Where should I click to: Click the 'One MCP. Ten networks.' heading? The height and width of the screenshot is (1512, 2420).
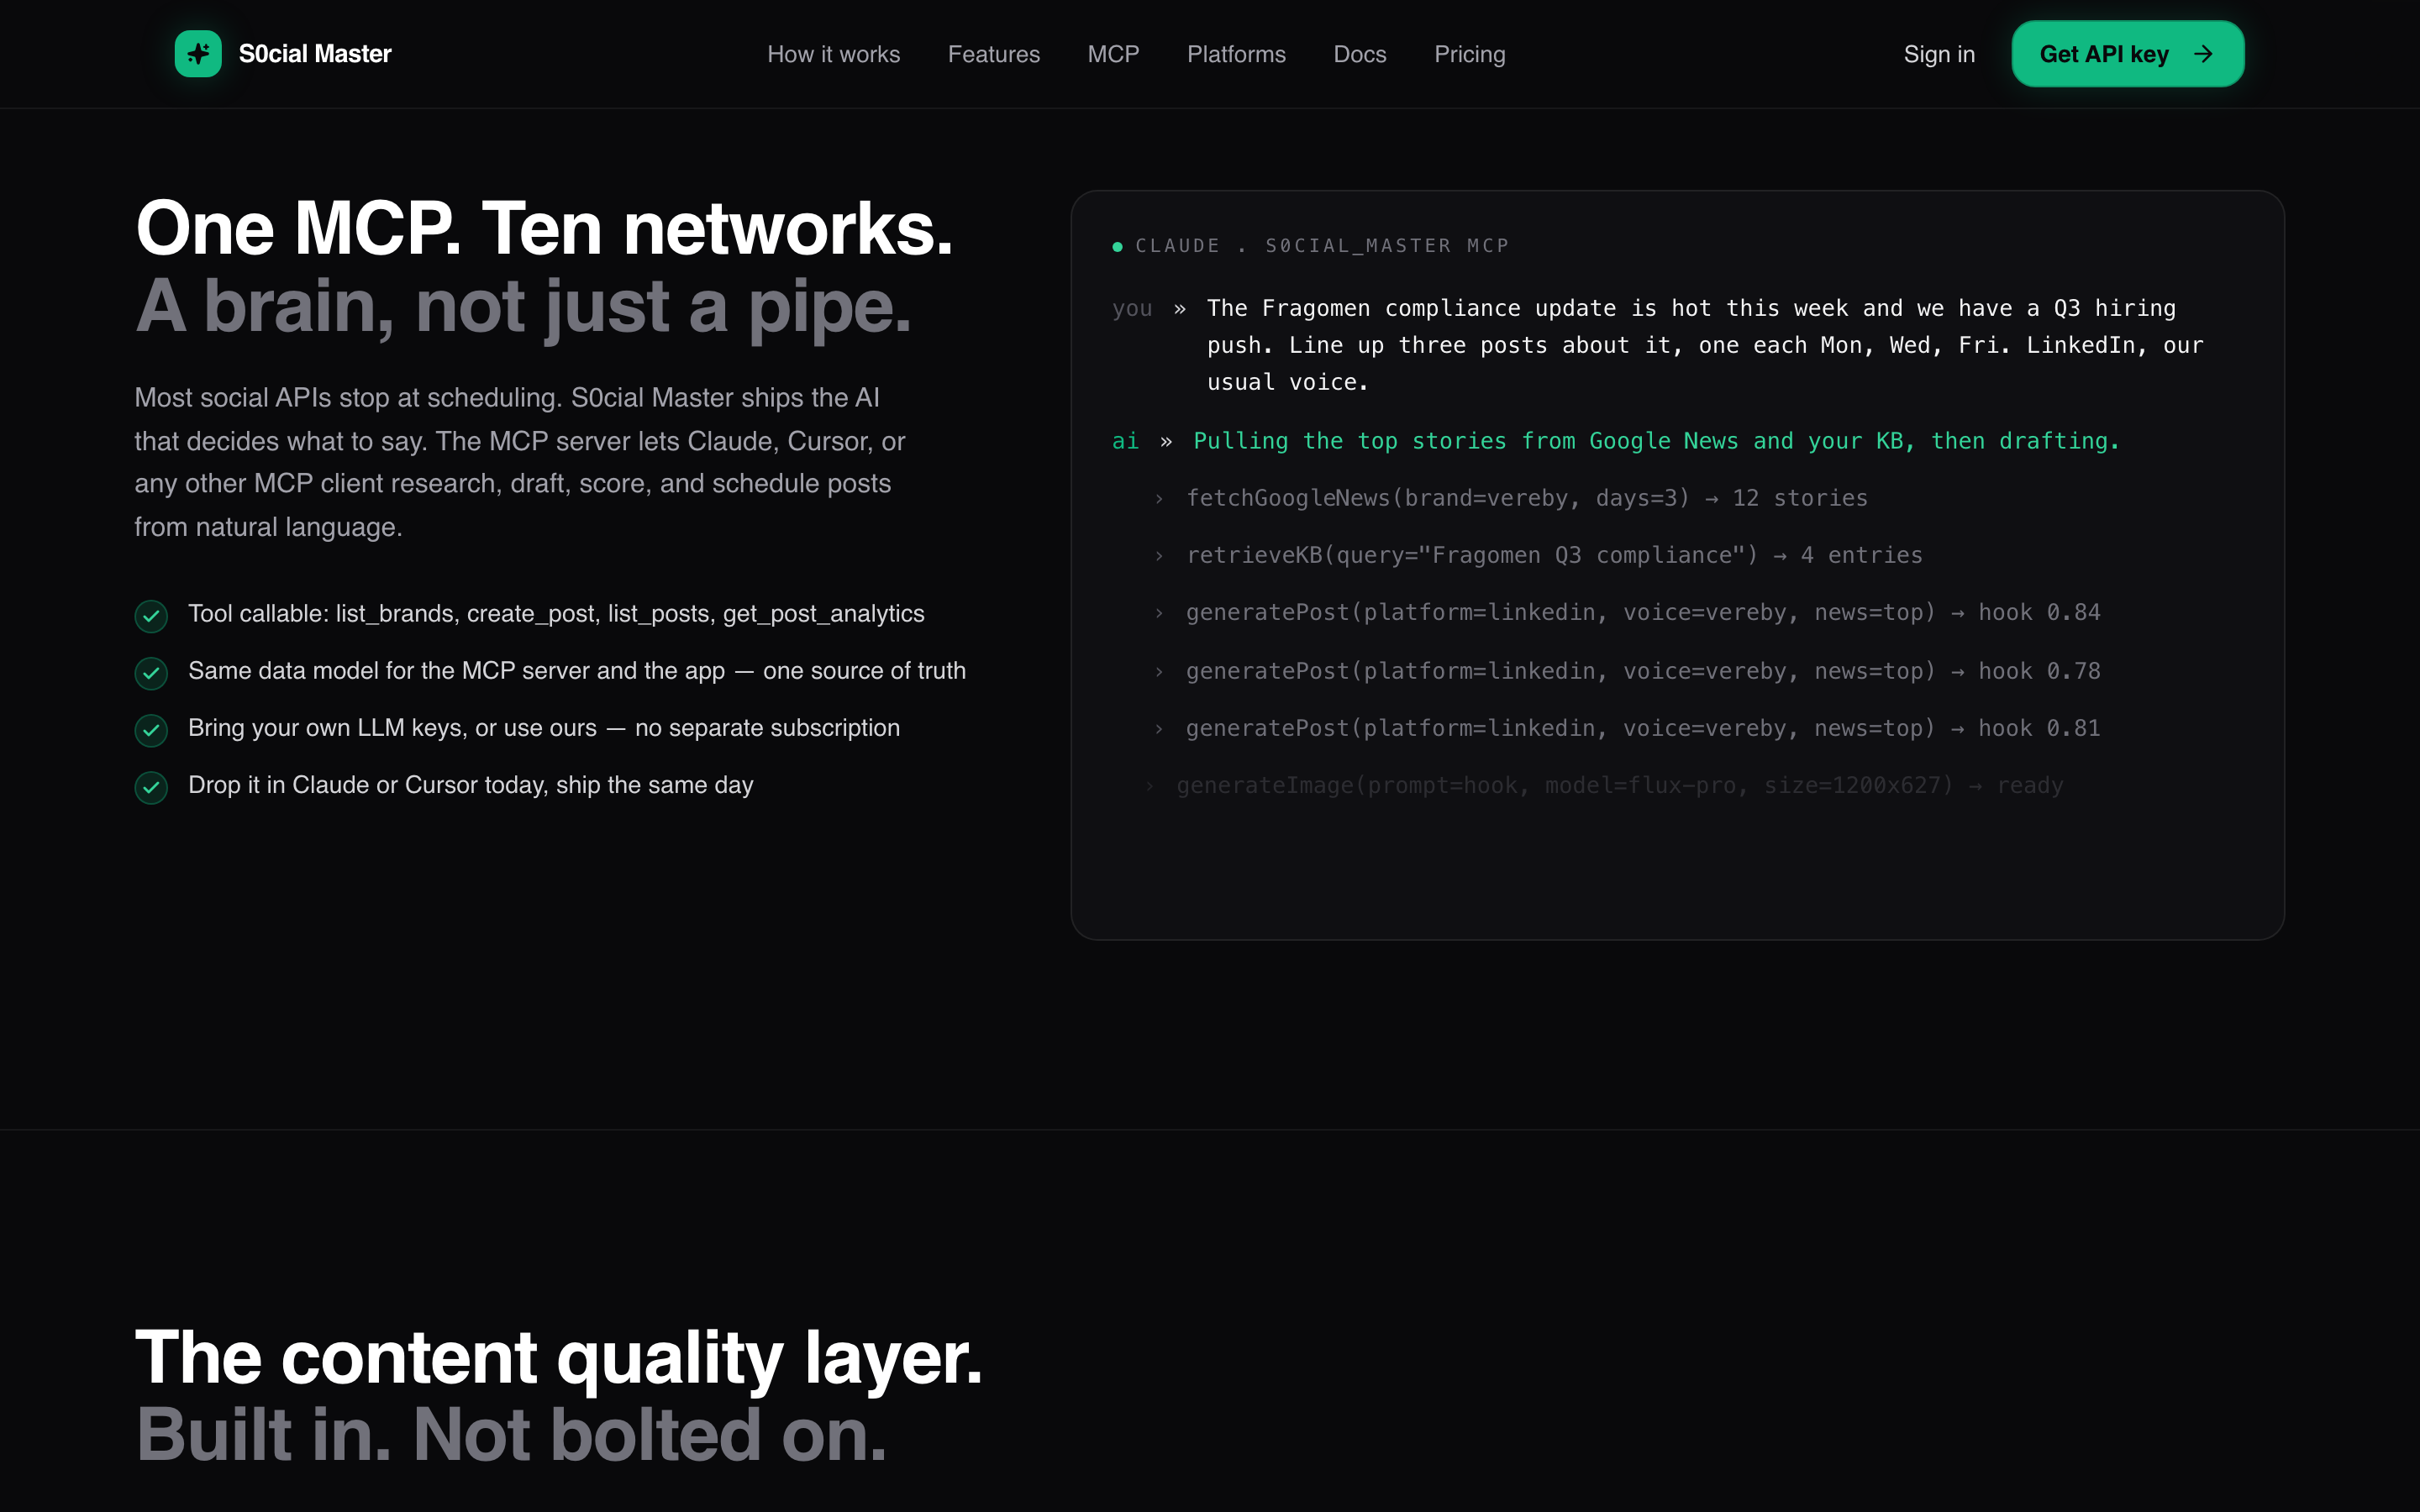[x=544, y=229]
